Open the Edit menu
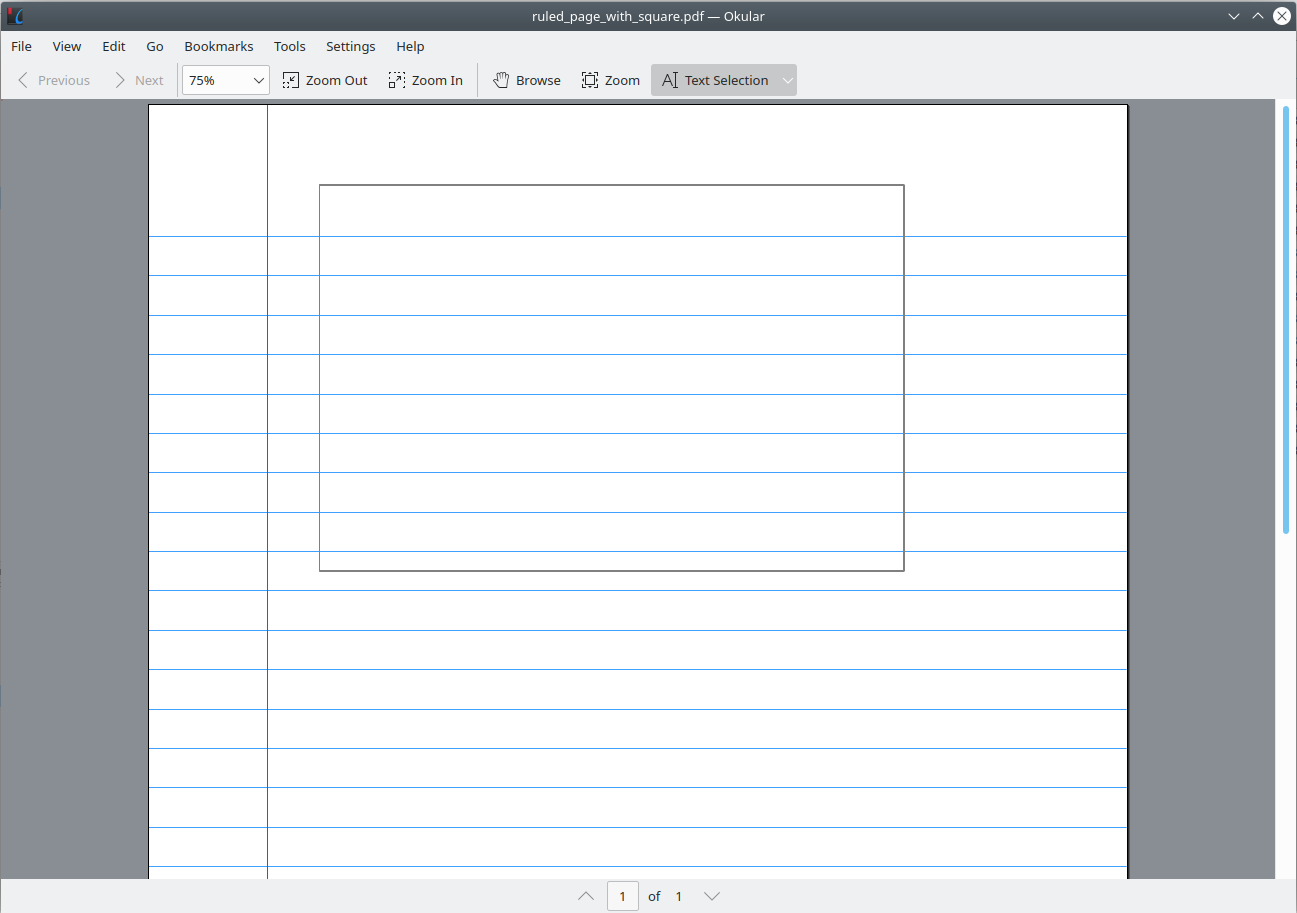The image size is (1297, 913). click(x=114, y=46)
